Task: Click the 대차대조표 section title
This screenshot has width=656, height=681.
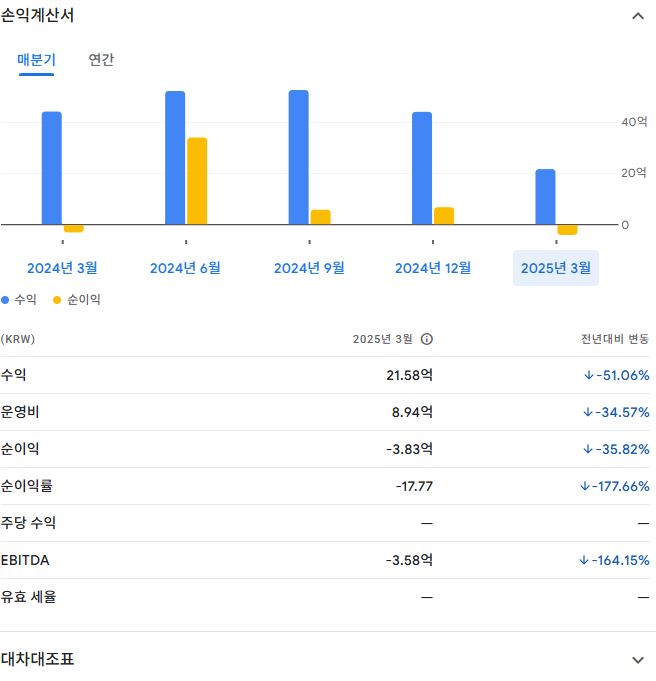Action: (x=37, y=659)
